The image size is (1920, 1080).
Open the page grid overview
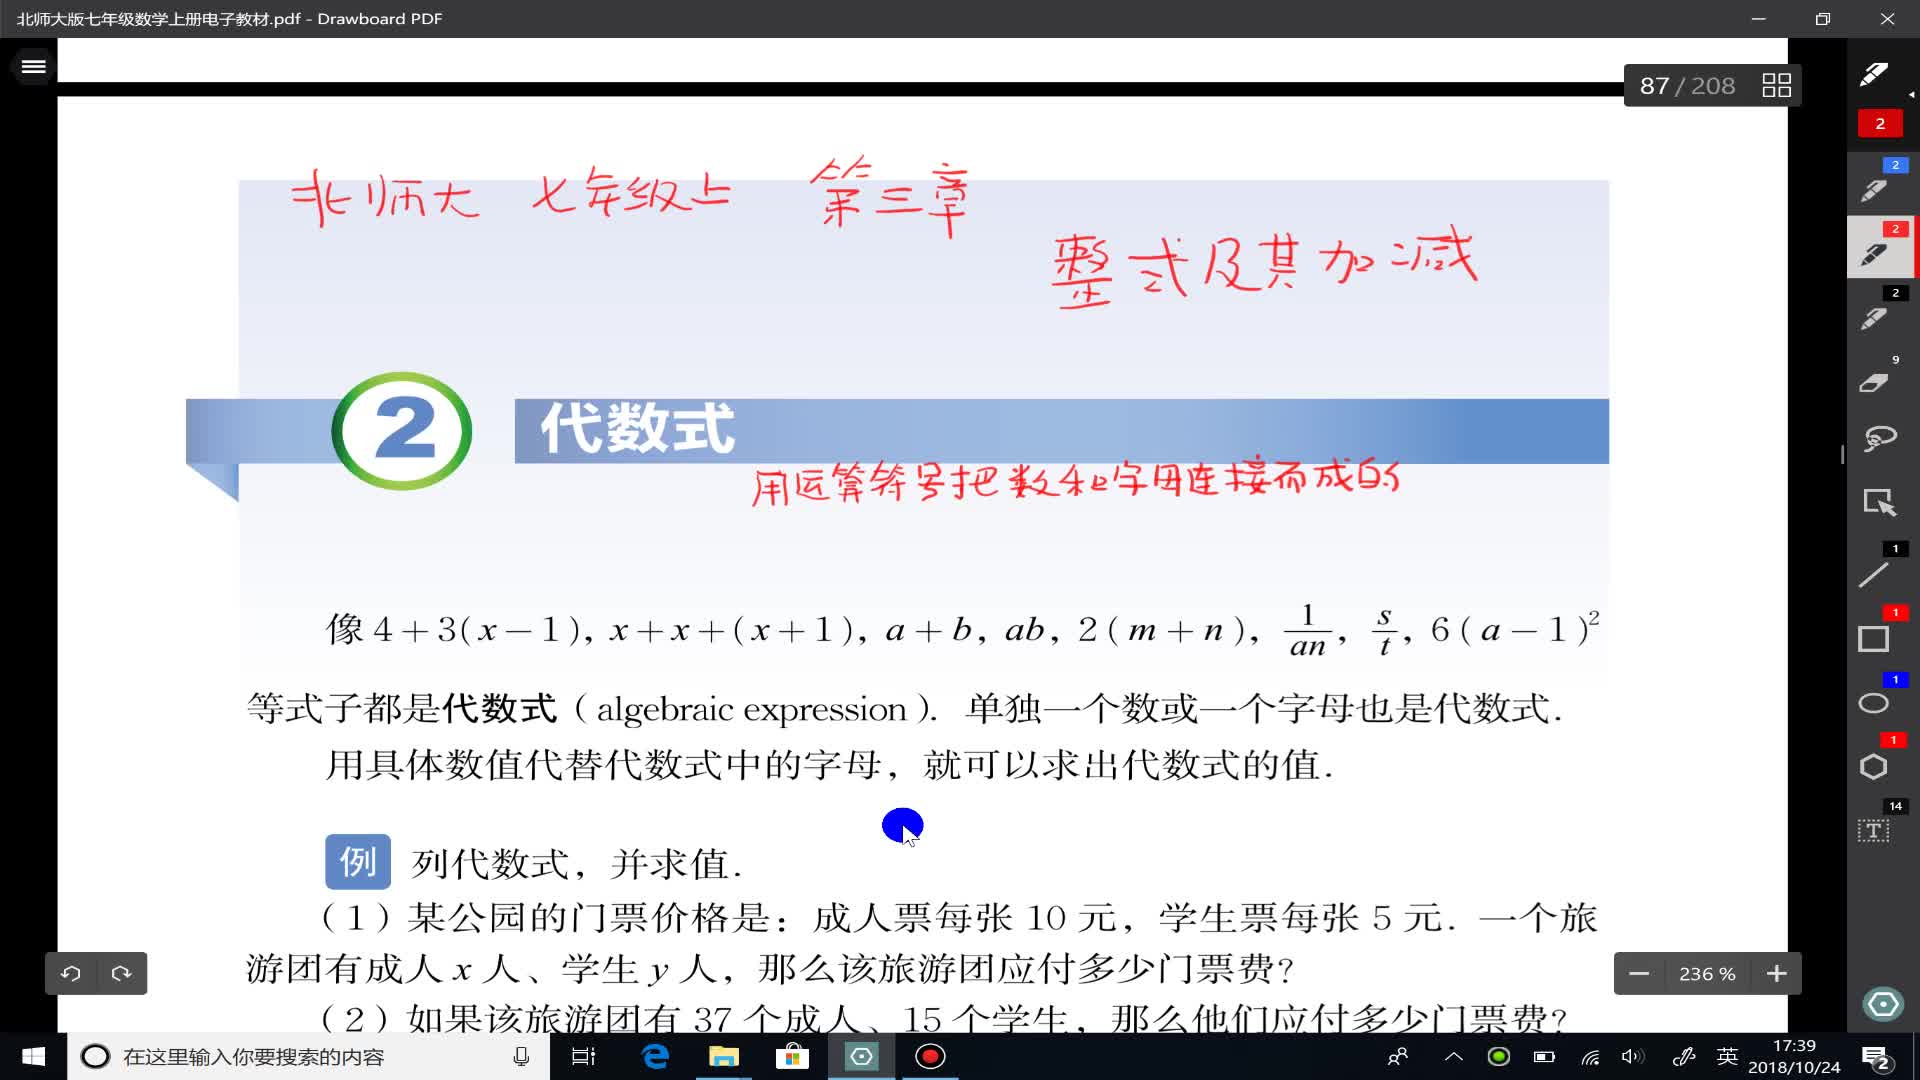[x=1777, y=85]
